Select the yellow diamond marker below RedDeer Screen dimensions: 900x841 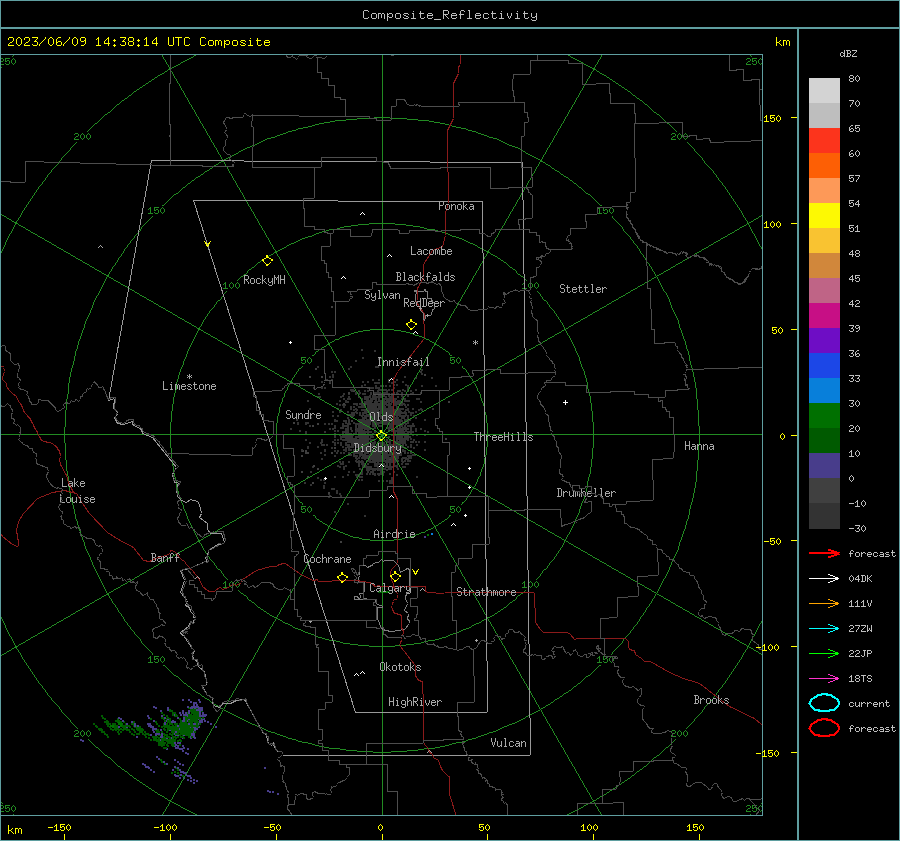pyautogui.click(x=412, y=325)
